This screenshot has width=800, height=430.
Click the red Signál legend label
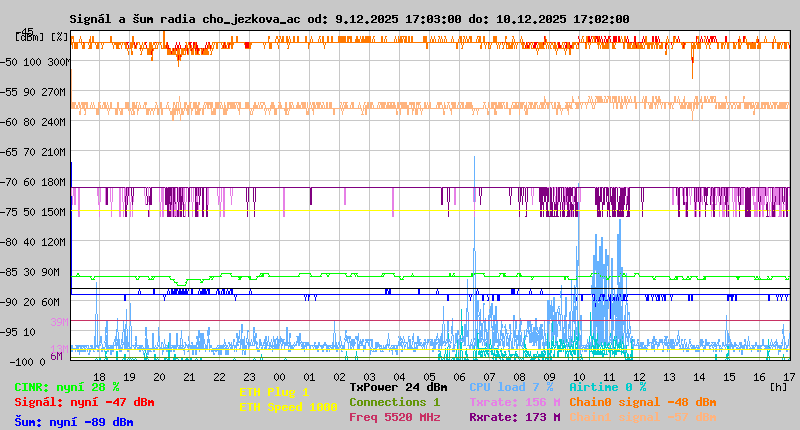pyautogui.click(x=84, y=402)
